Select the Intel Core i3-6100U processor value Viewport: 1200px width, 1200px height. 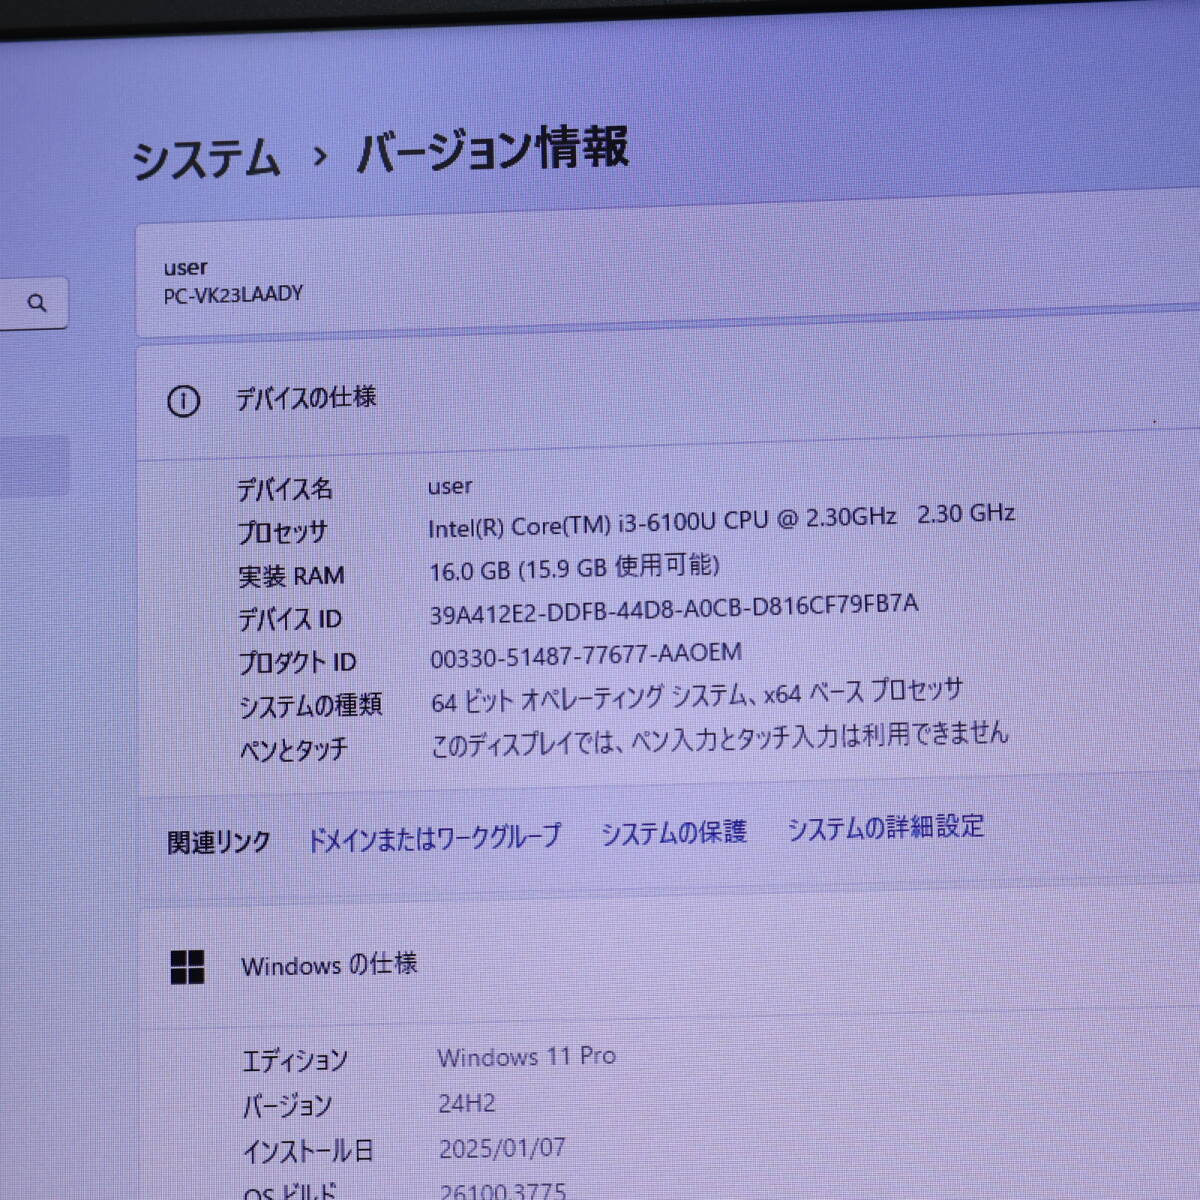(x=721, y=520)
